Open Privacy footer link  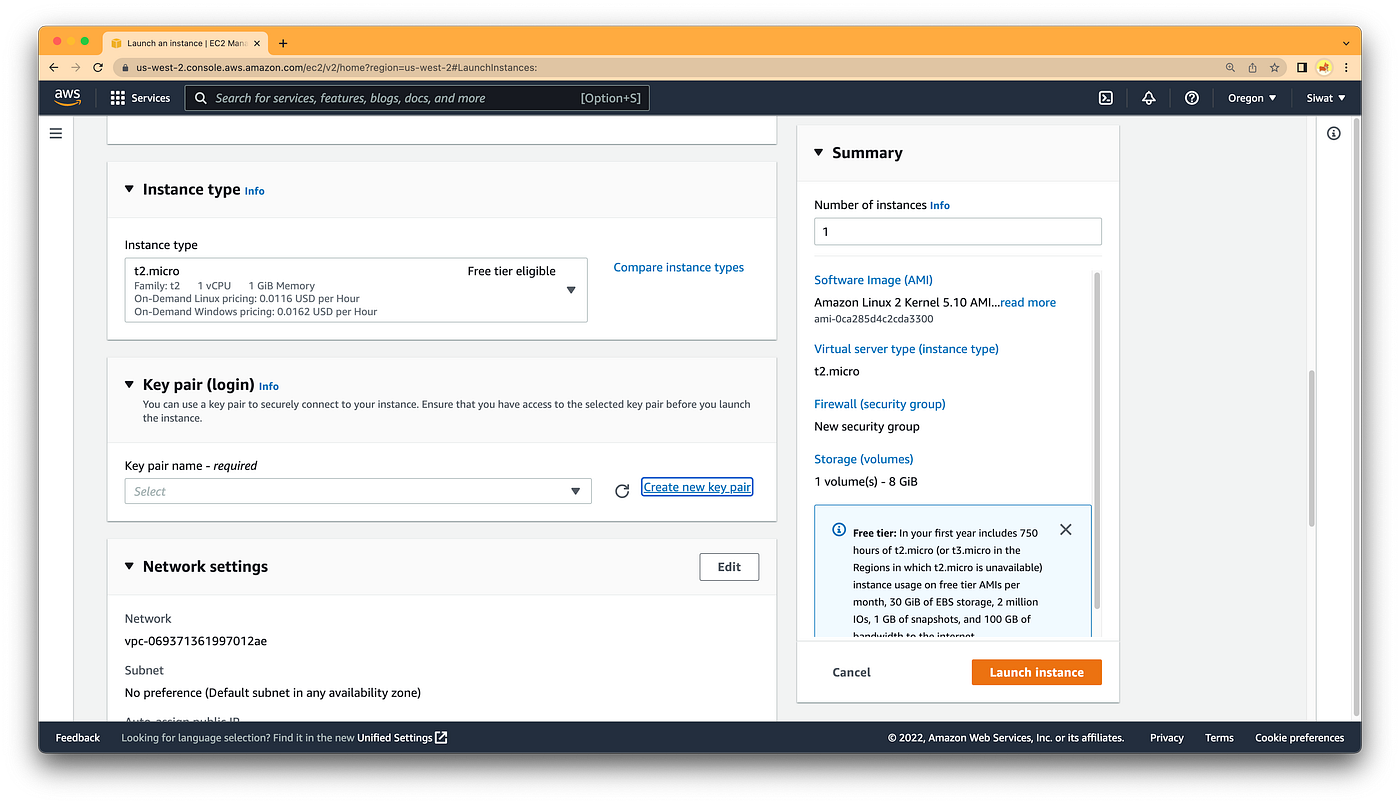point(1166,738)
